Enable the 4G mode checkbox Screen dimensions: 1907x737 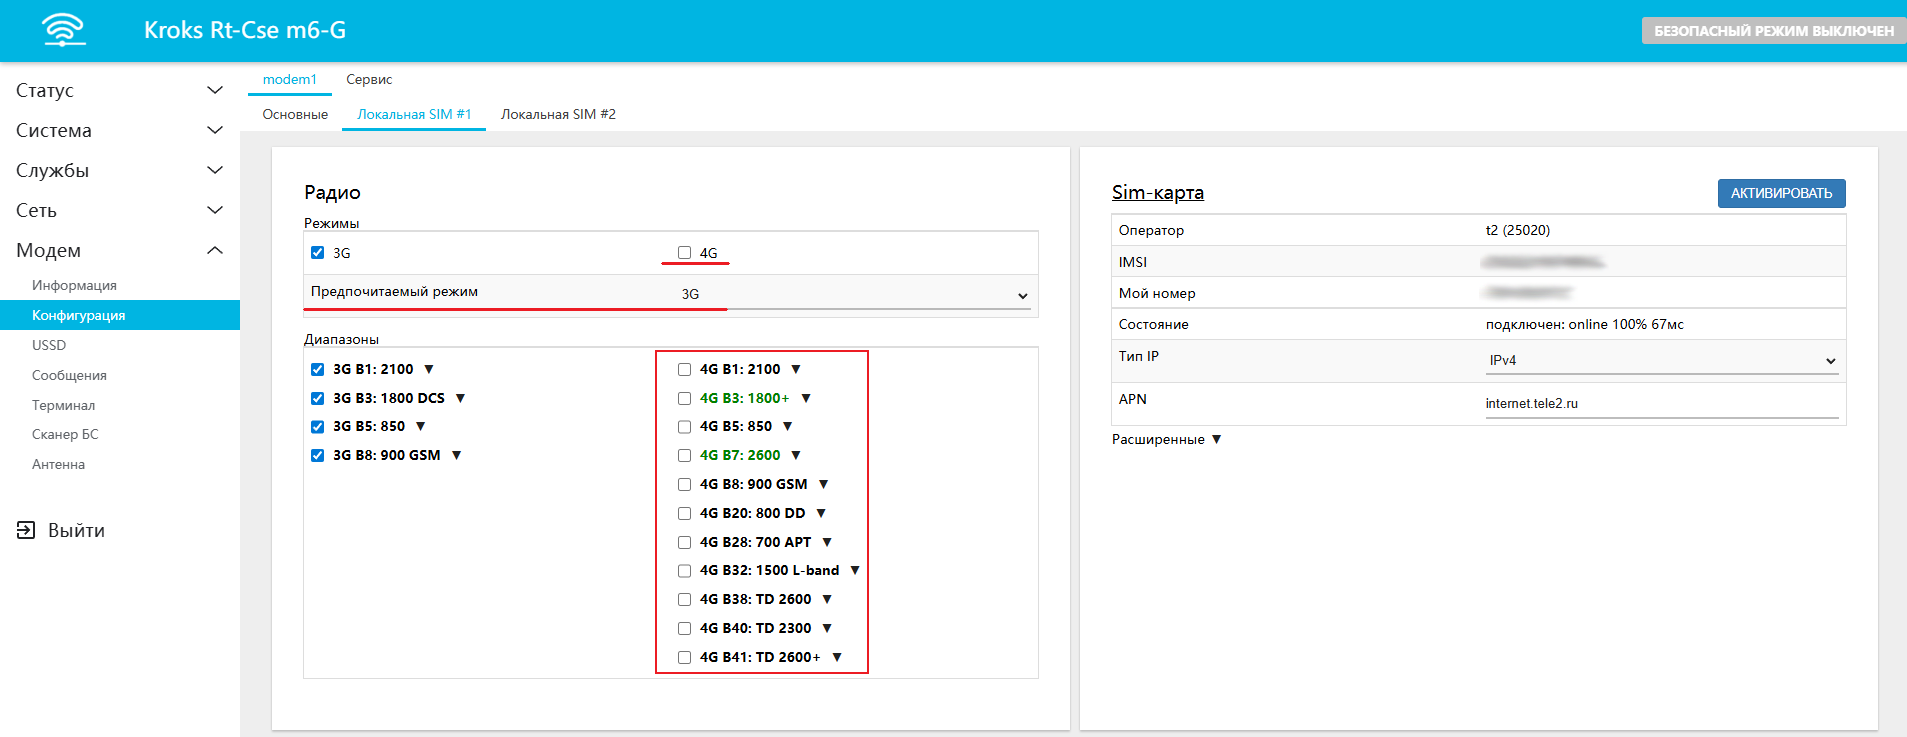[684, 253]
